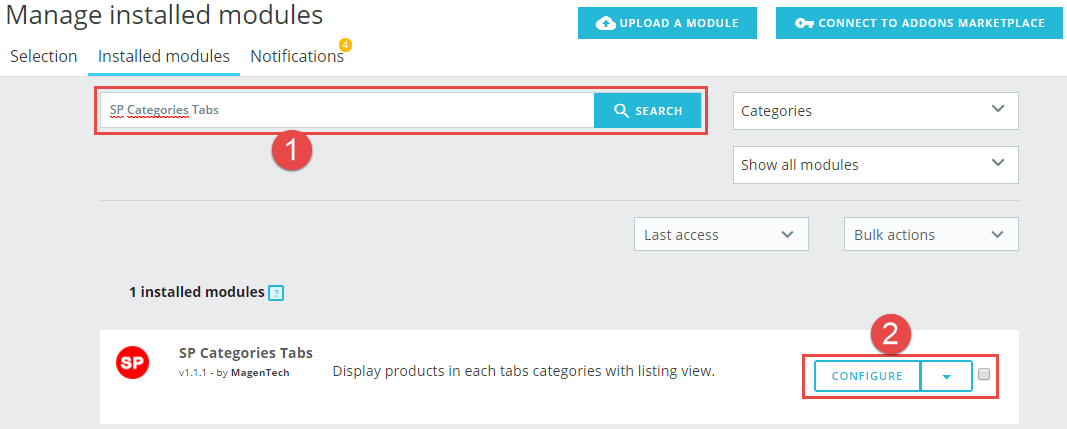This screenshot has width=1067, height=429.
Task: Click the magnifier search icon
Action: [621, 111]
